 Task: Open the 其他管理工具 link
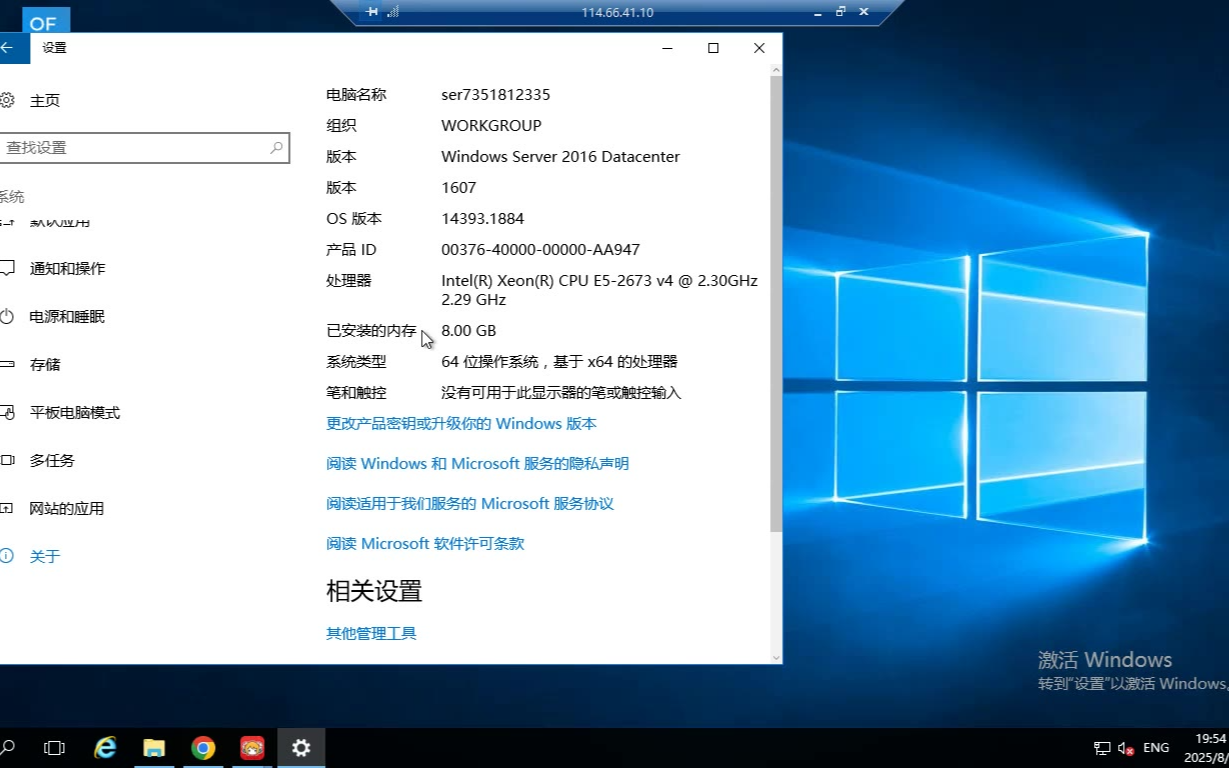click(x=371, y=633)
